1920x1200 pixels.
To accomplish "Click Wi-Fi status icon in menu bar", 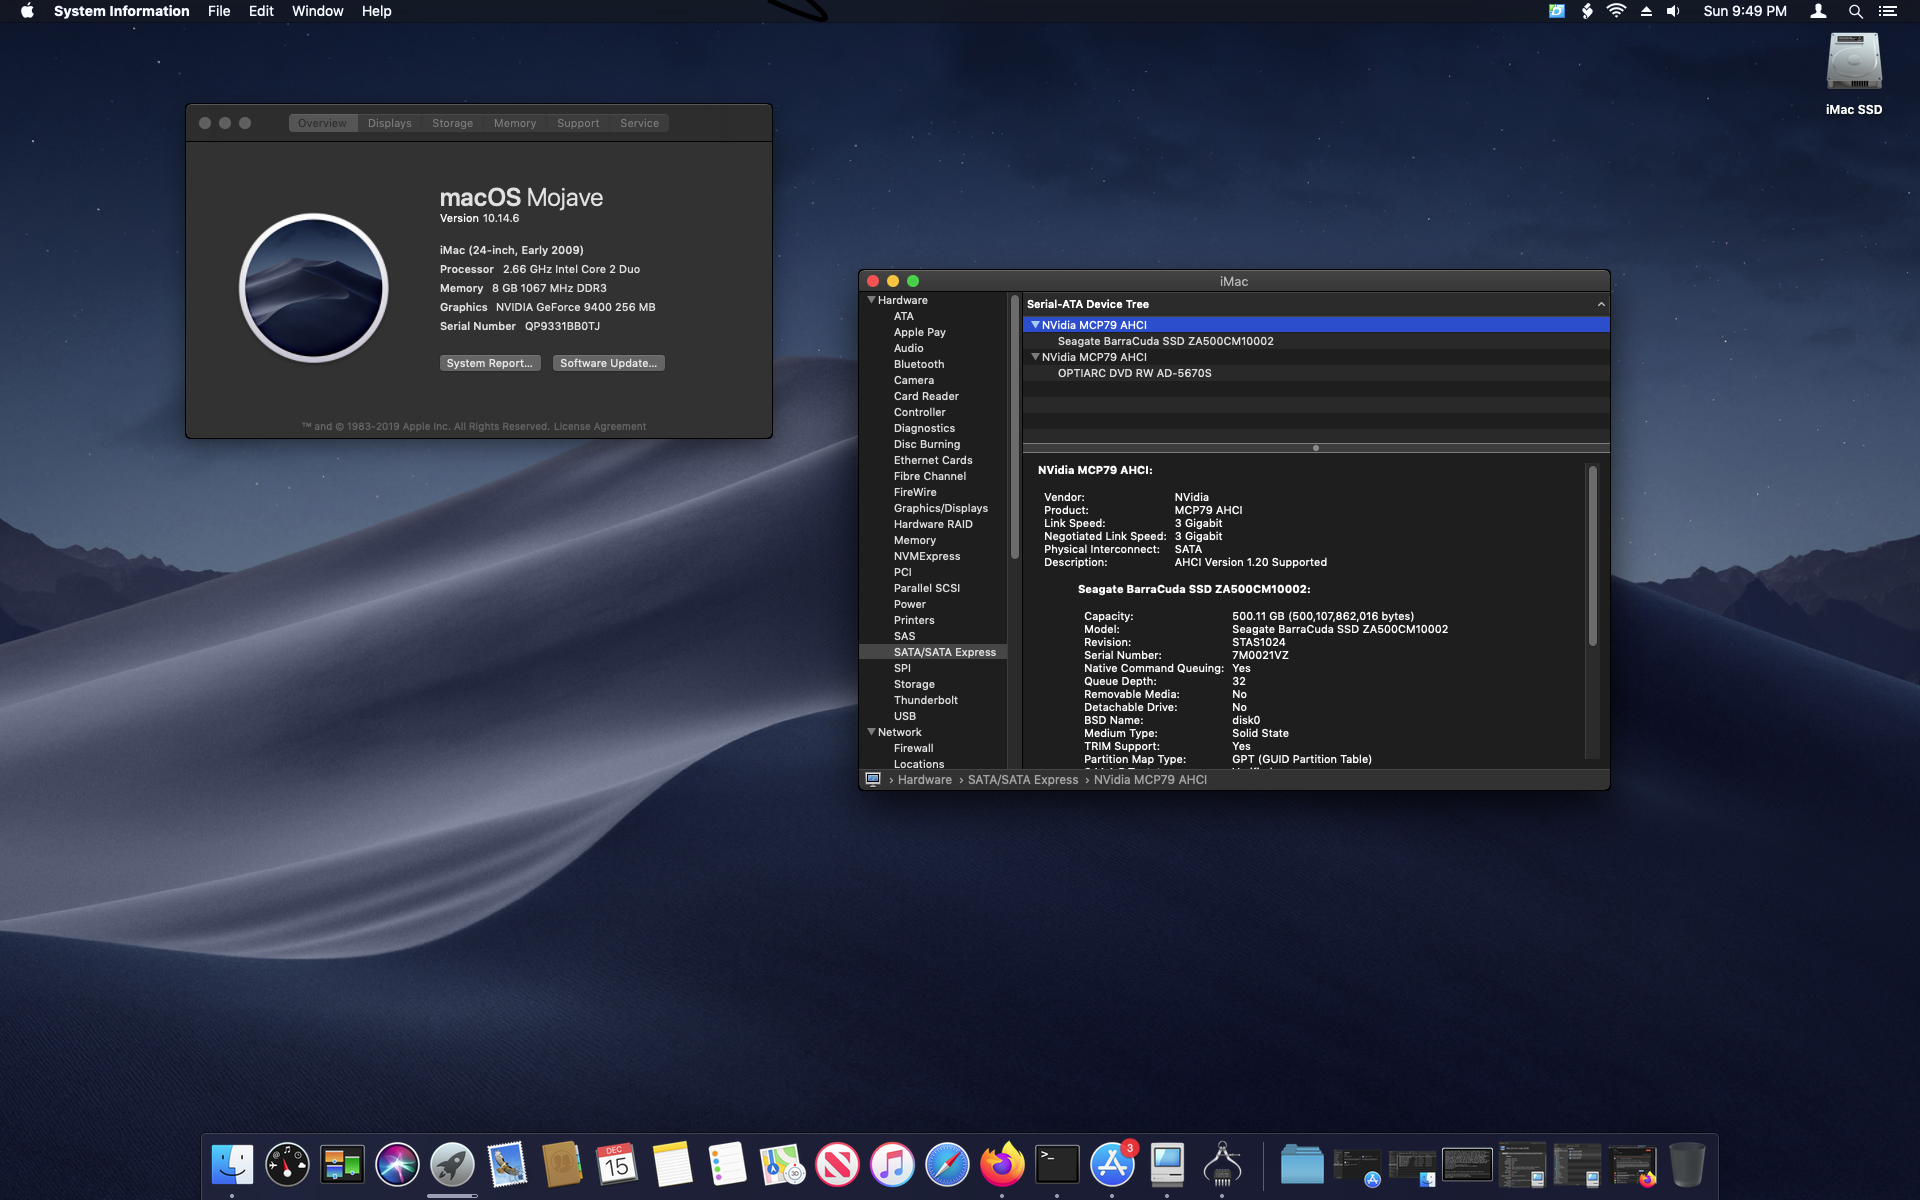I will click(1616, 11).
